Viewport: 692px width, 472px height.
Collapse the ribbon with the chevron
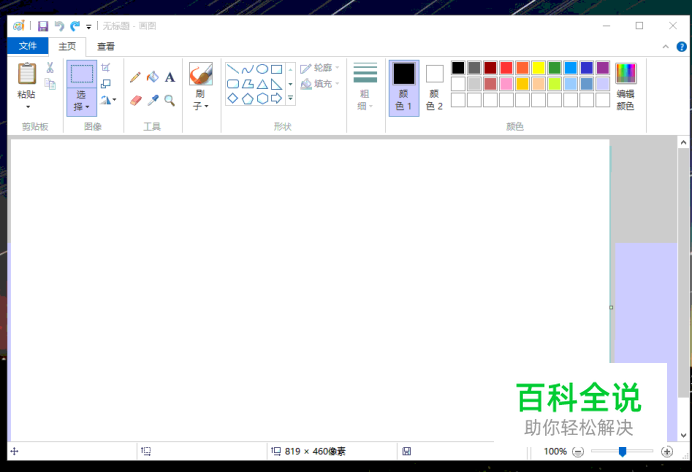666,46
